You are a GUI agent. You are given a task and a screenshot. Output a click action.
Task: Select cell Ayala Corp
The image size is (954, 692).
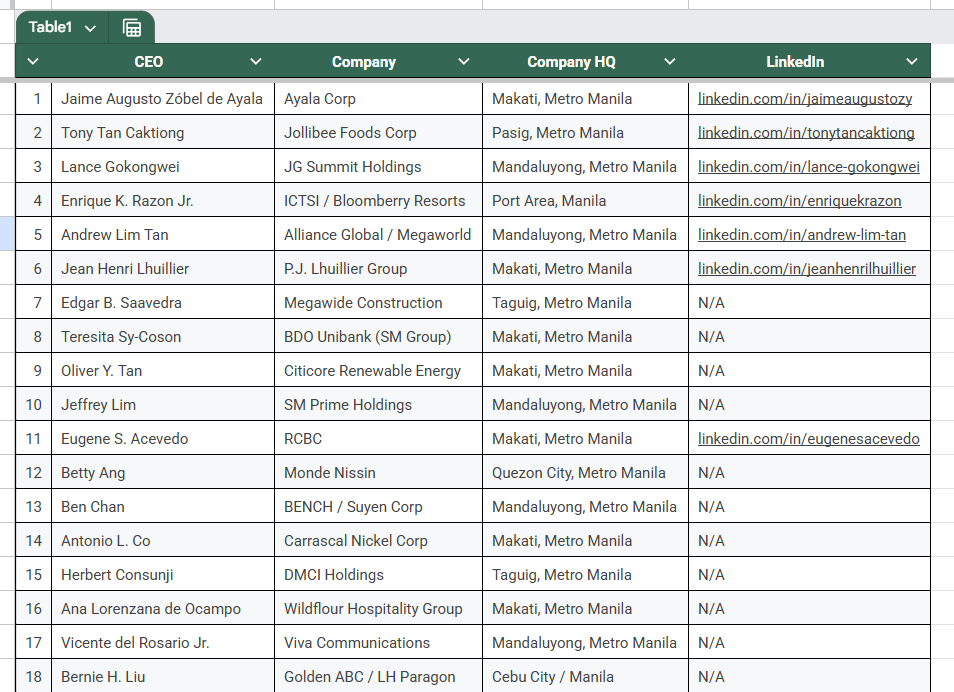[x=378, y=99]
